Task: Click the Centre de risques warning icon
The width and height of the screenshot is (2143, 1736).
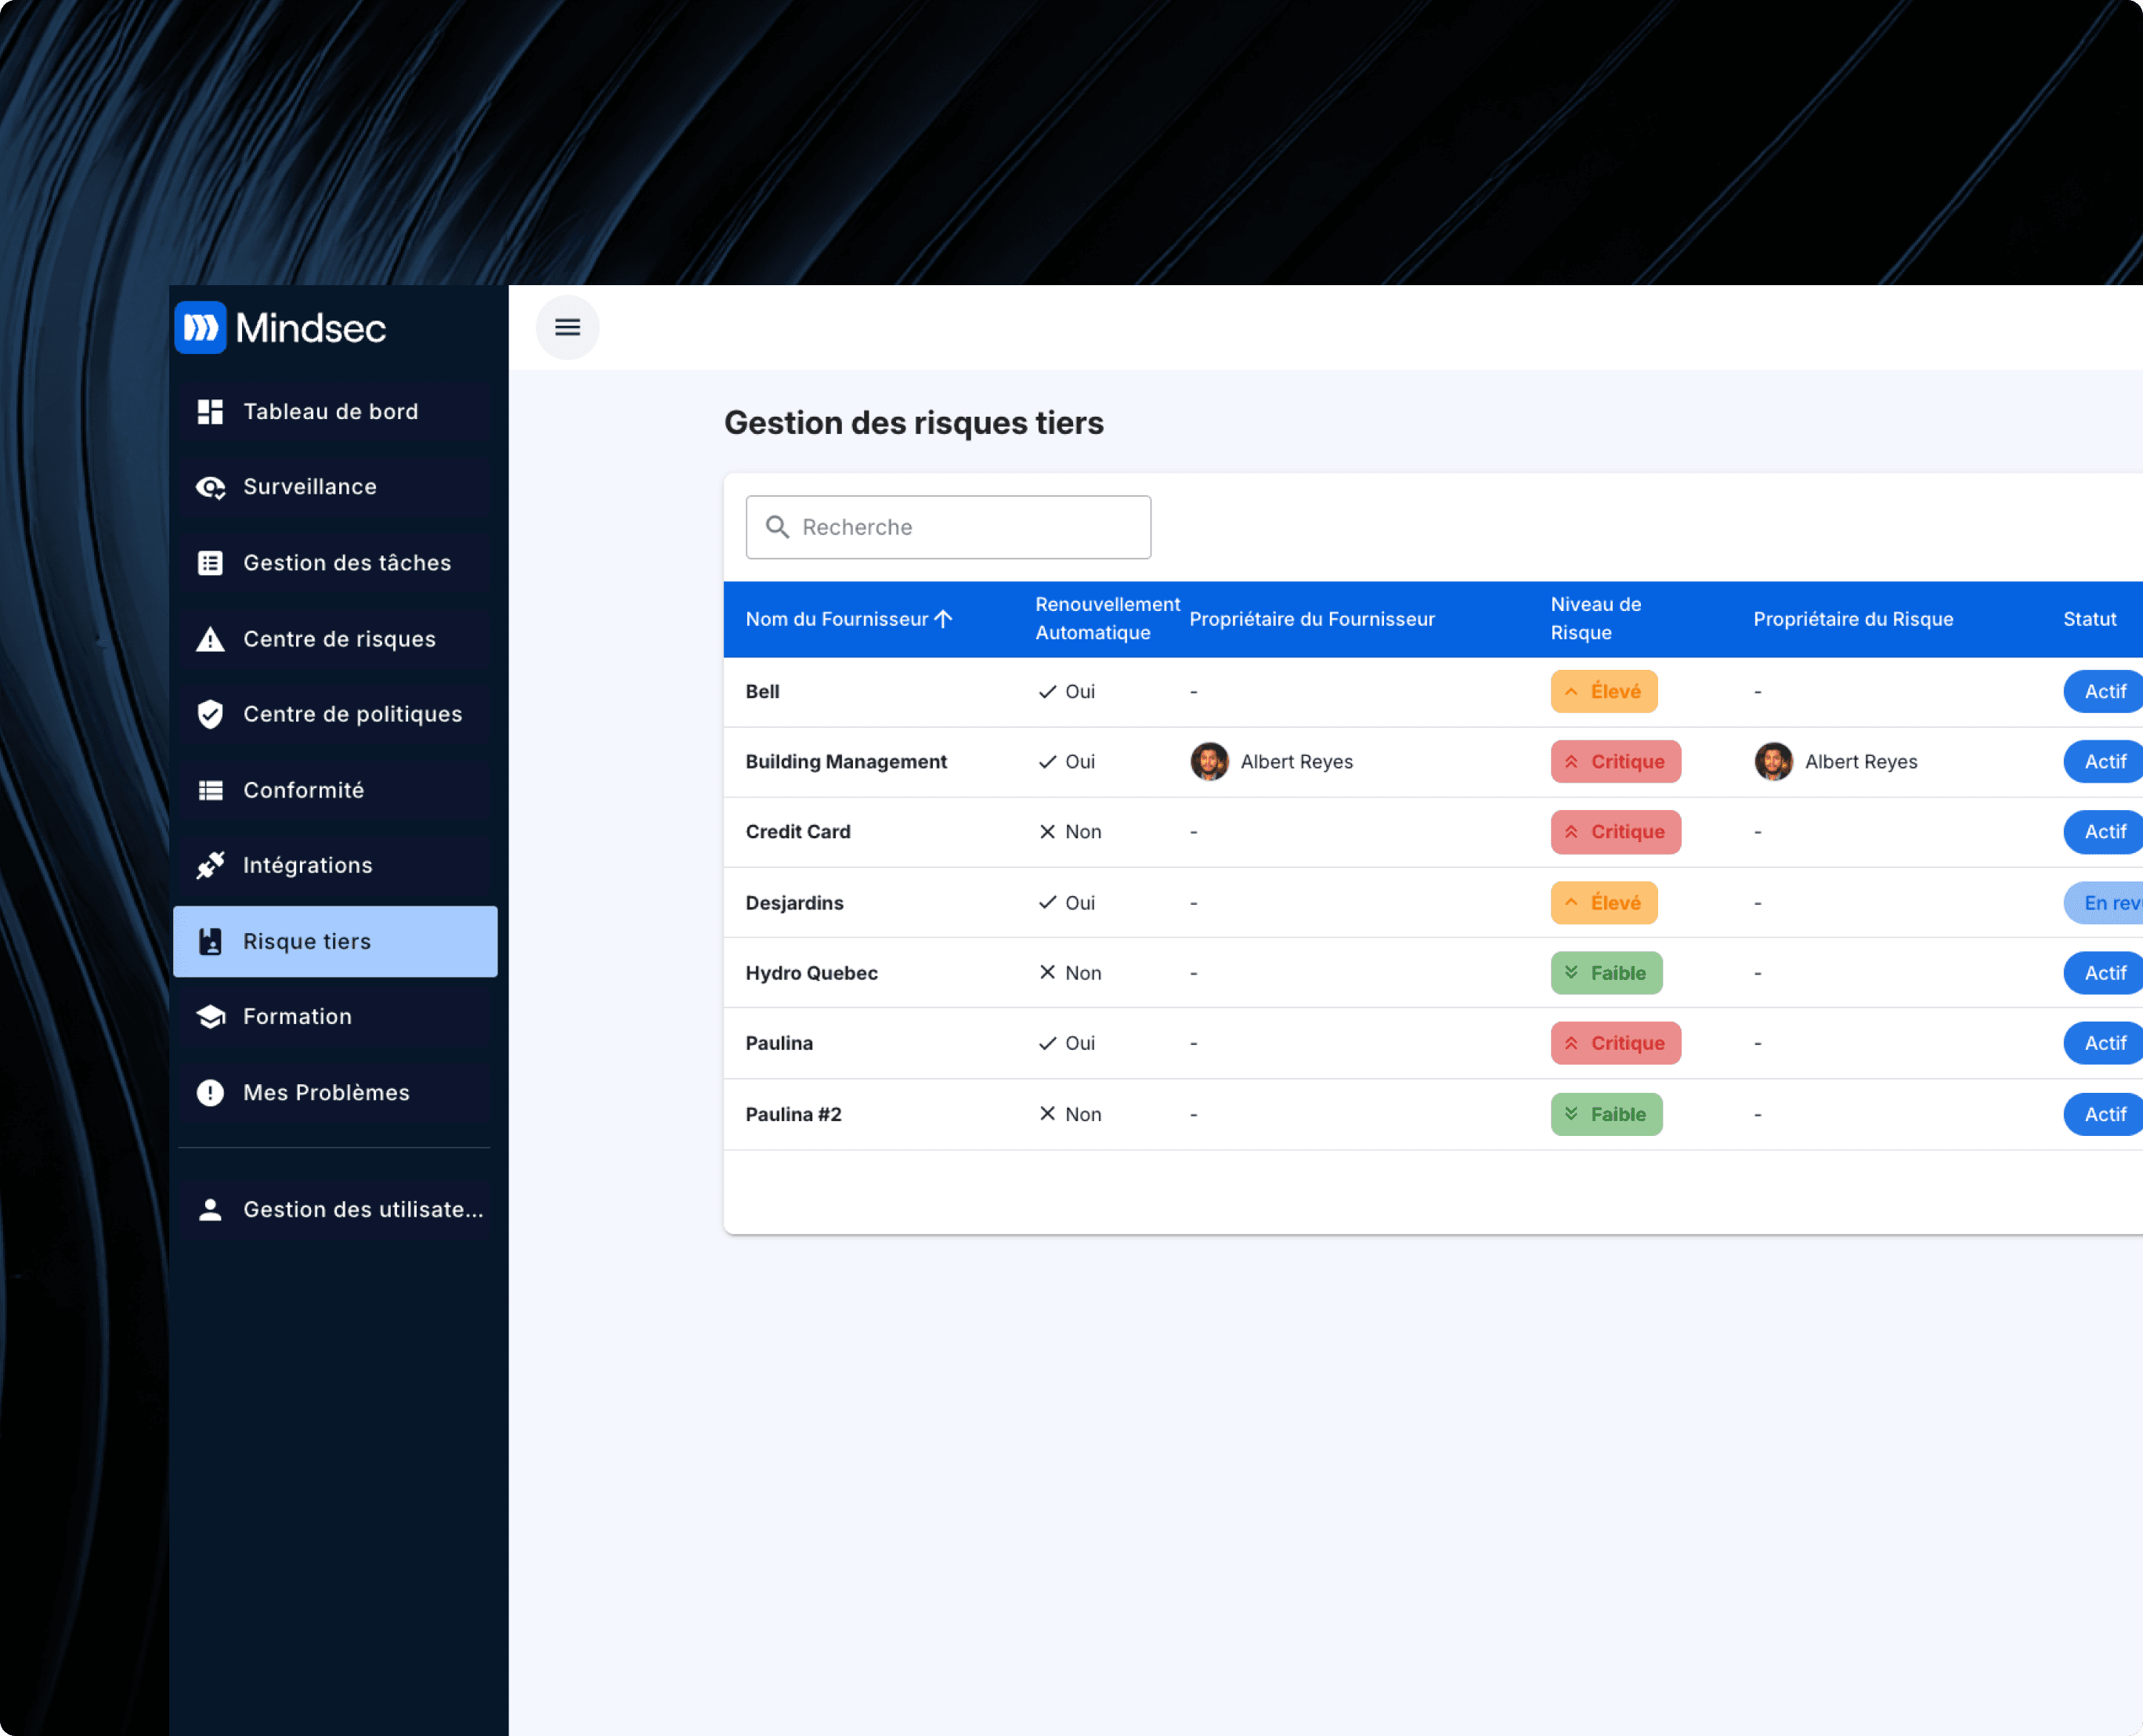Action: 210,639
